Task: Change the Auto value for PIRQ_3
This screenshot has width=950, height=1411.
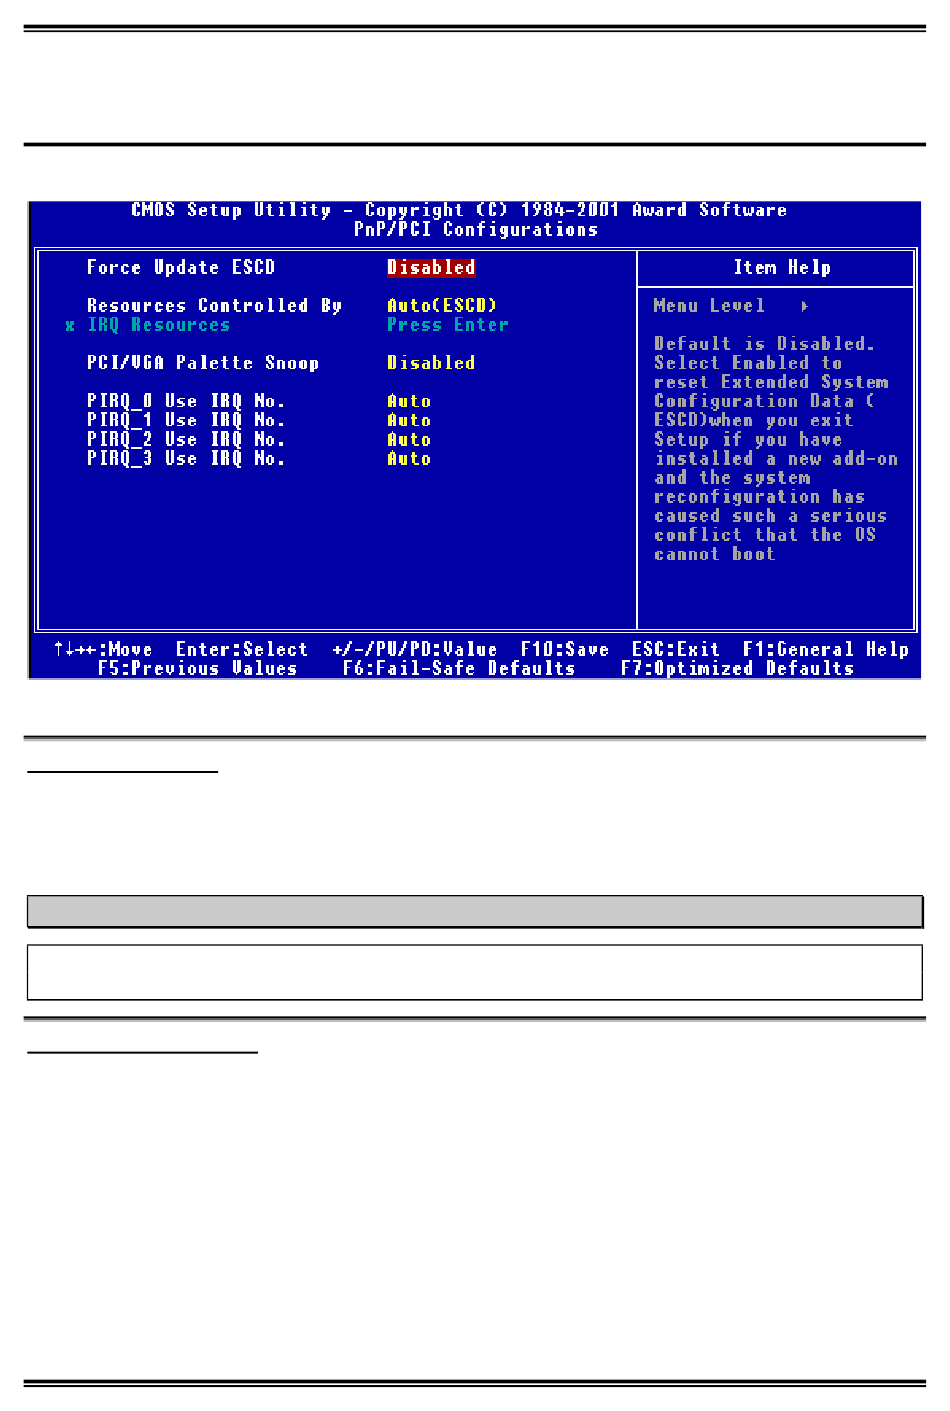Action: (409, 458)
